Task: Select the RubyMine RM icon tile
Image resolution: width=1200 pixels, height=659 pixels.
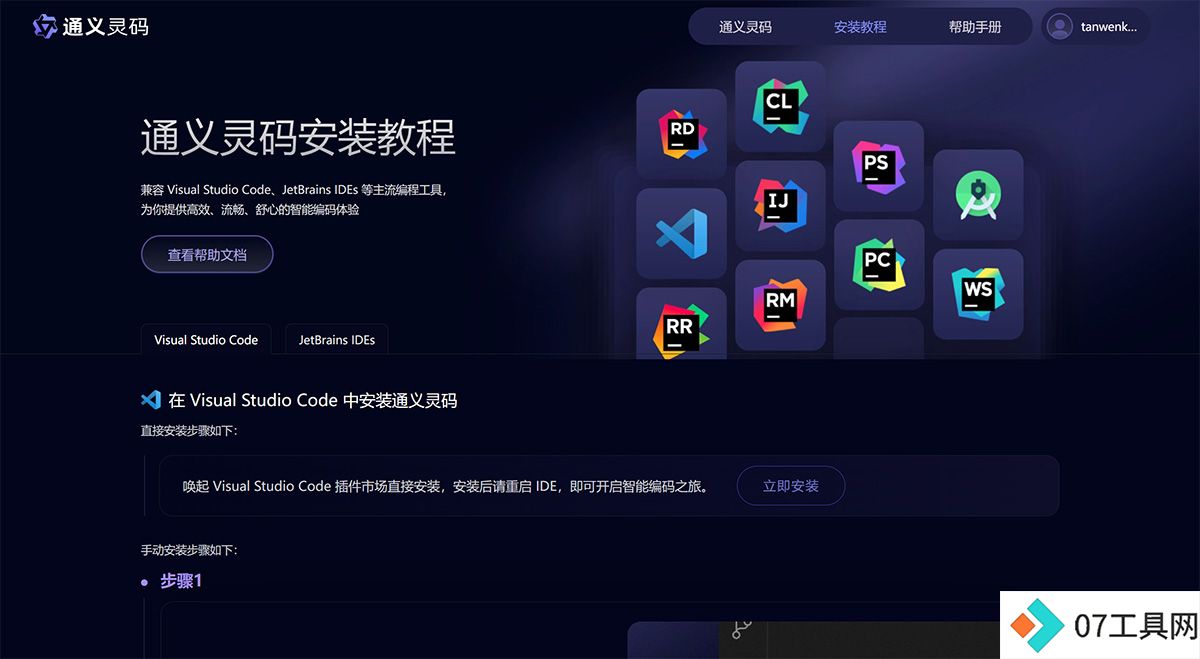Action: click(x=780, y=305)
